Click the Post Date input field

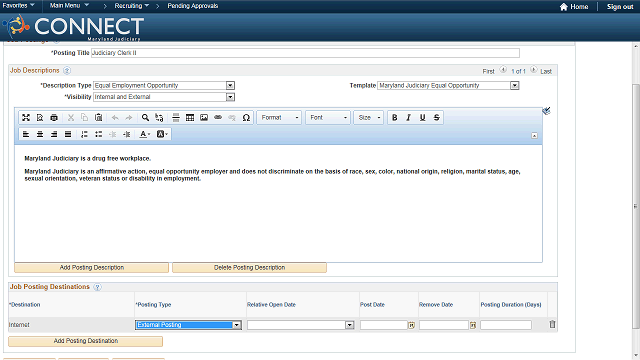point(384,325)
